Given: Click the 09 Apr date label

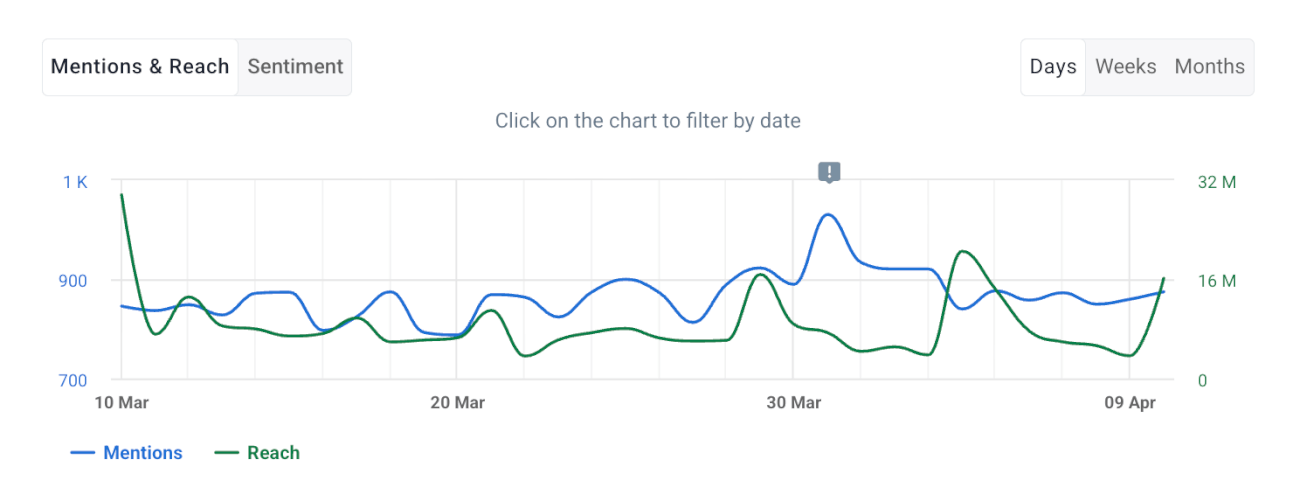Looking at the screenshot, I should 1129,403.
